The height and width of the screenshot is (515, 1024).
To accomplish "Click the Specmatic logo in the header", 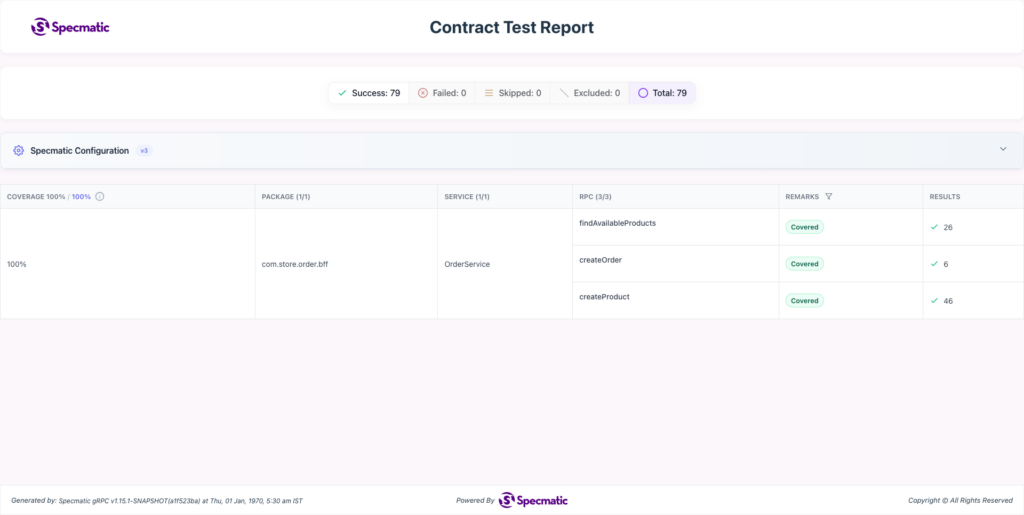I will tap(71, 27).
